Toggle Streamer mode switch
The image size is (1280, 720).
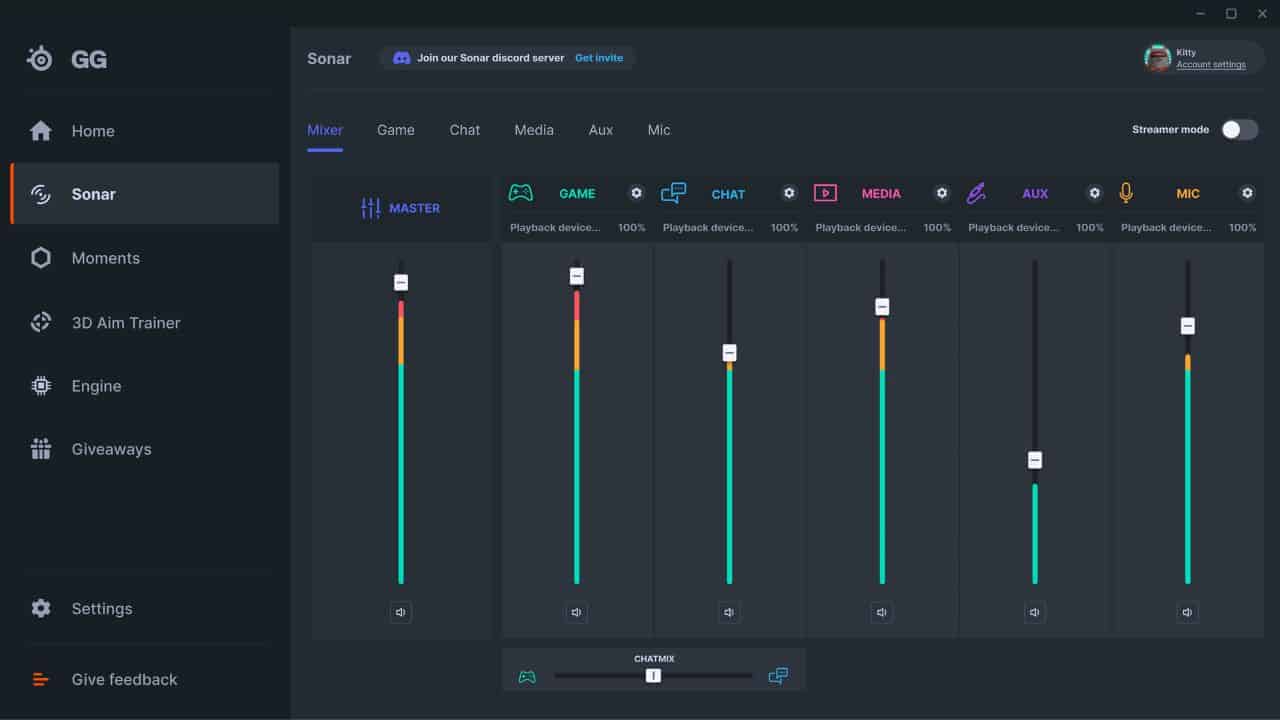pos(1240,130)
